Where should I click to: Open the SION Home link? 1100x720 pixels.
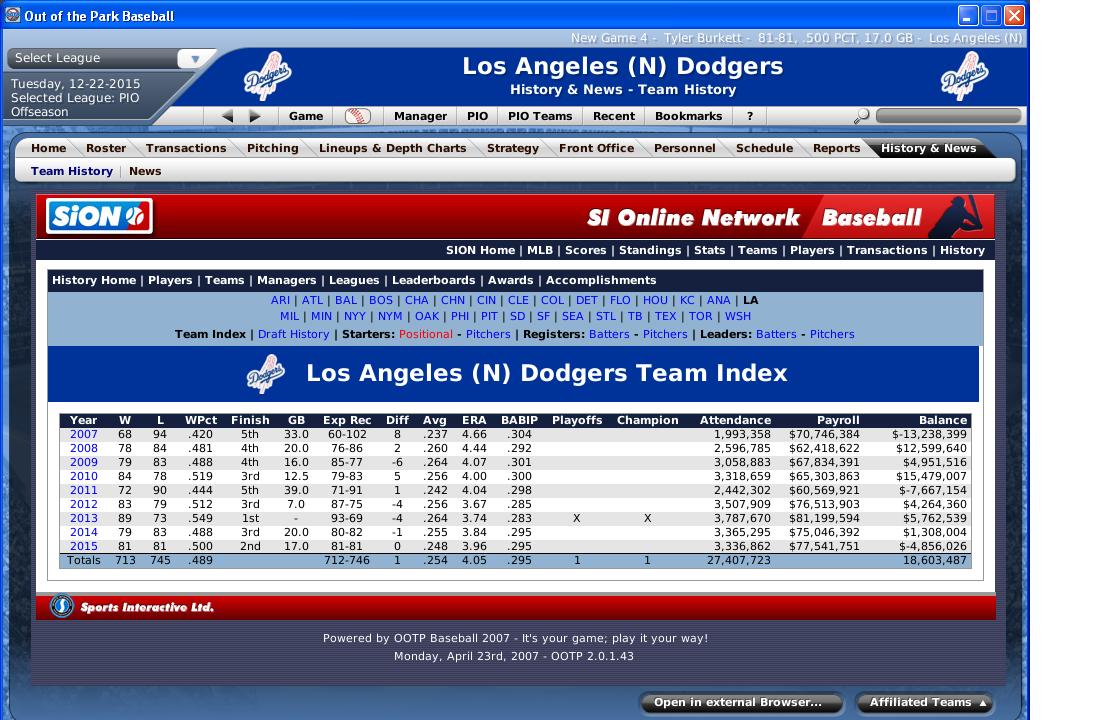point(481,251)
